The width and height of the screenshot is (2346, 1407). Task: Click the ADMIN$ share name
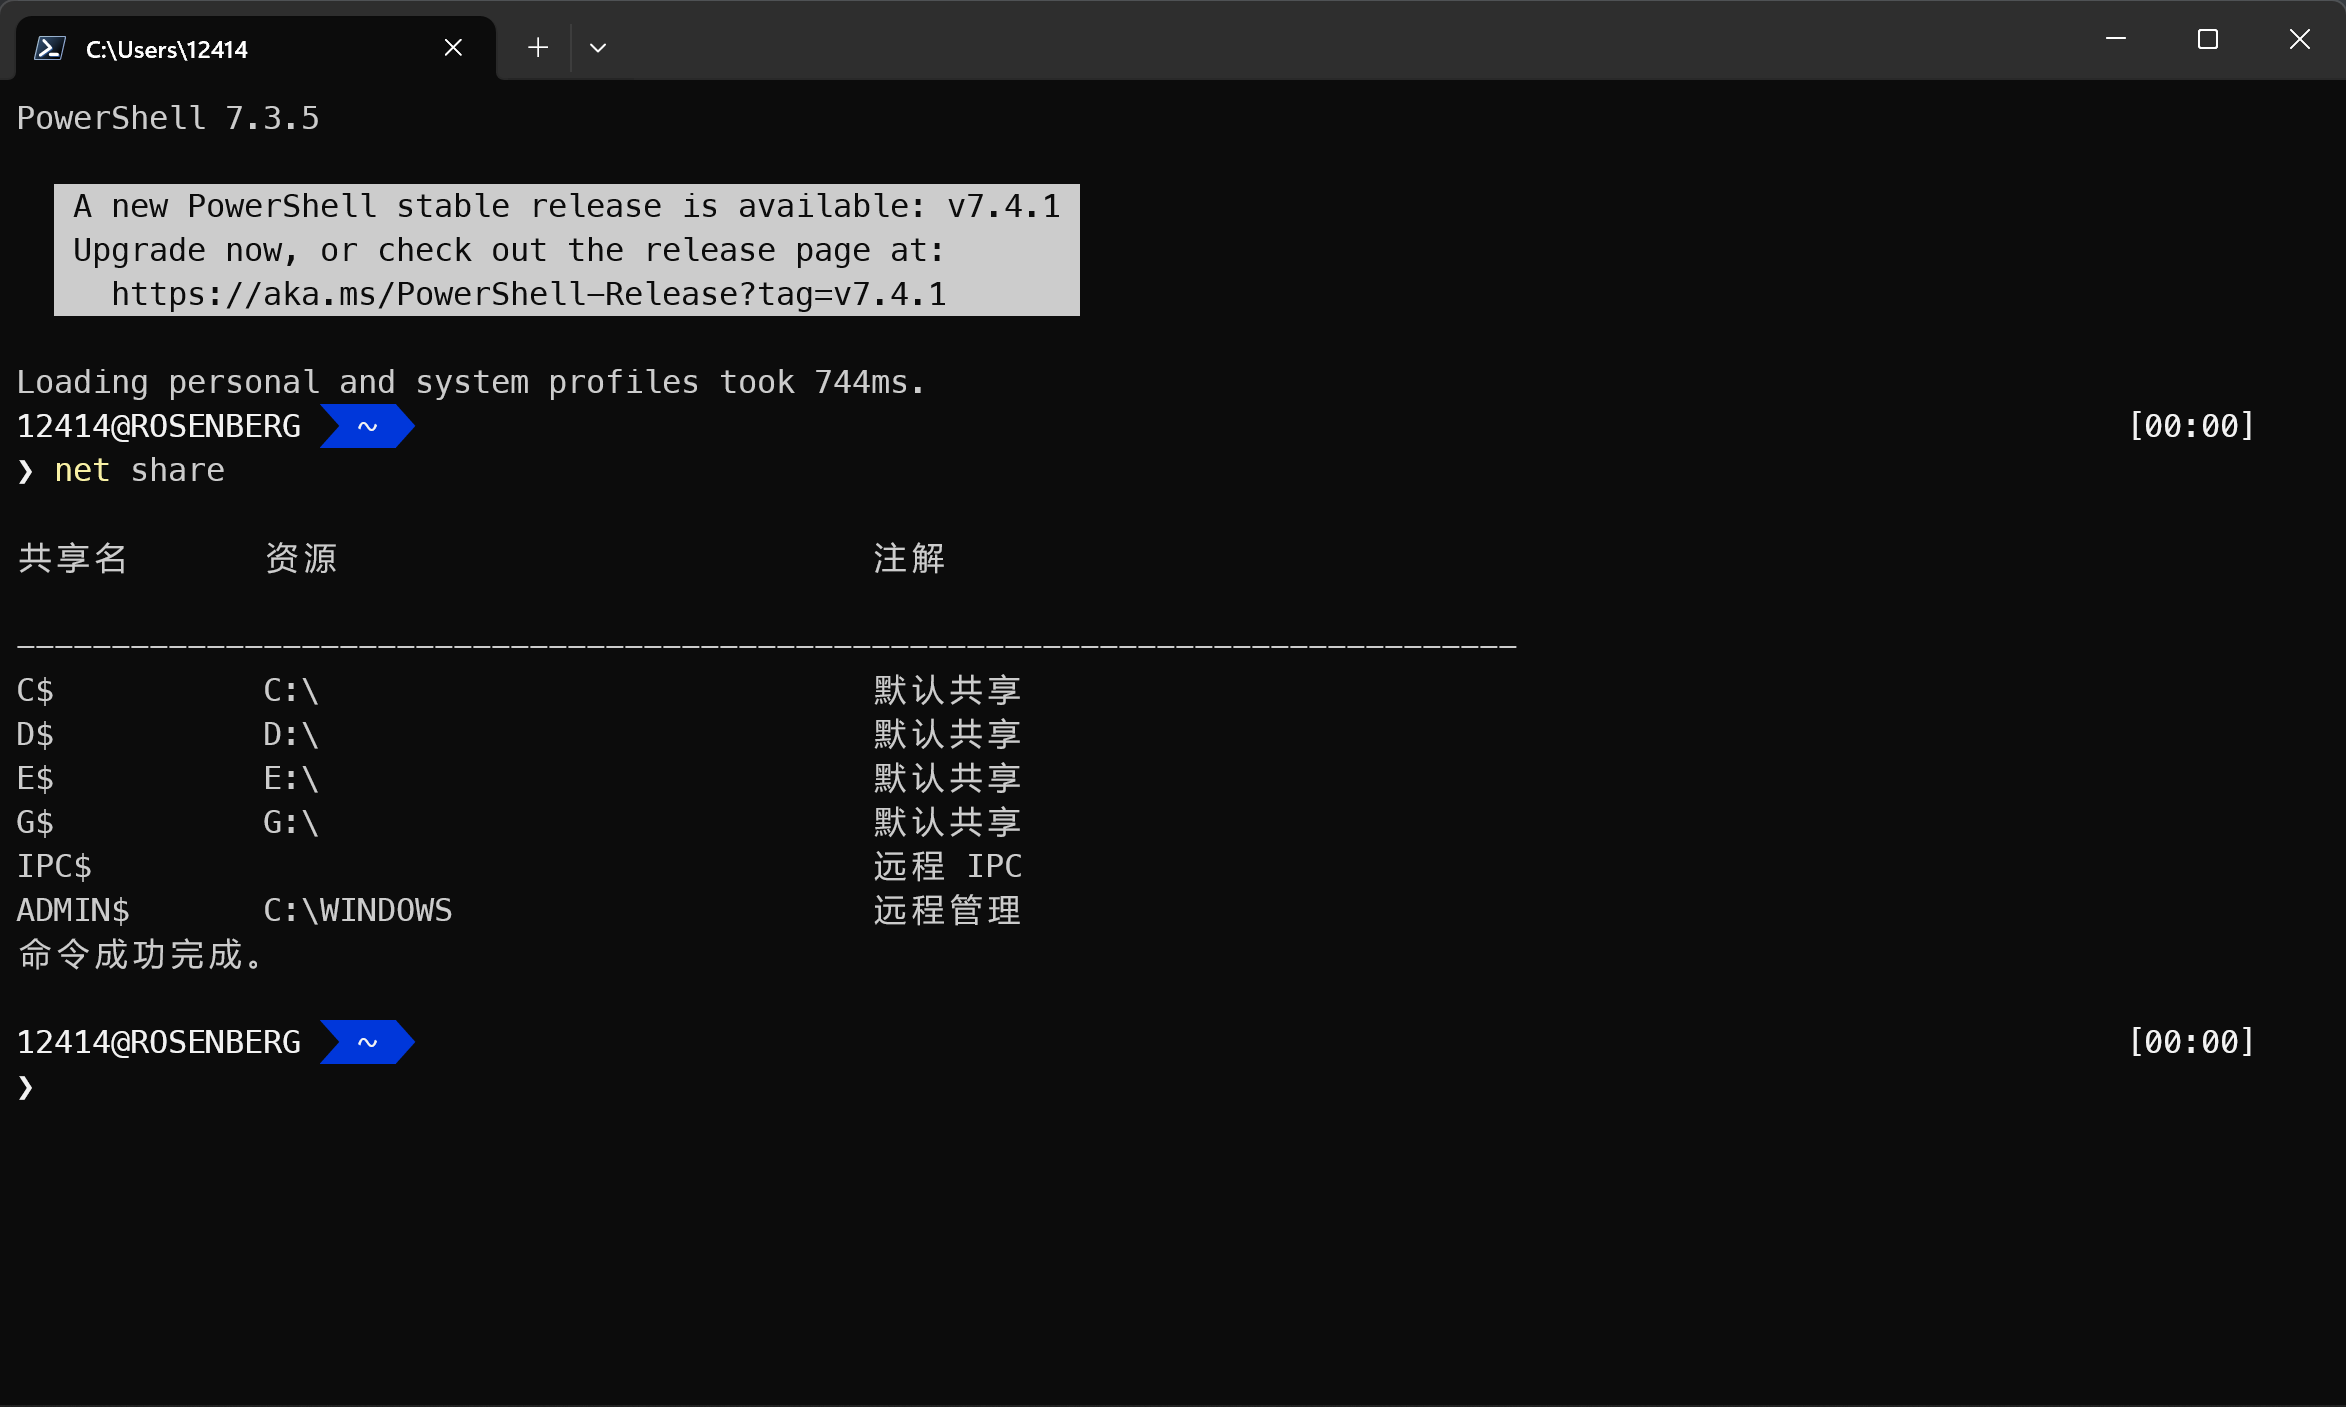[x=73, y=911]
